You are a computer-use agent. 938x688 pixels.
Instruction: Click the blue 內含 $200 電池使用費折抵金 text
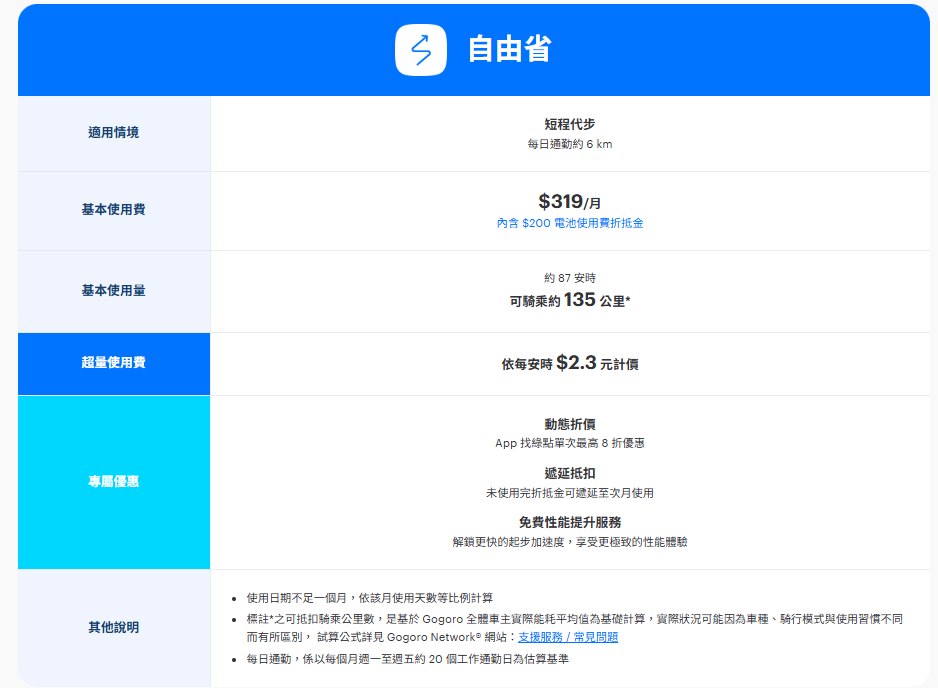pos(570,223)
